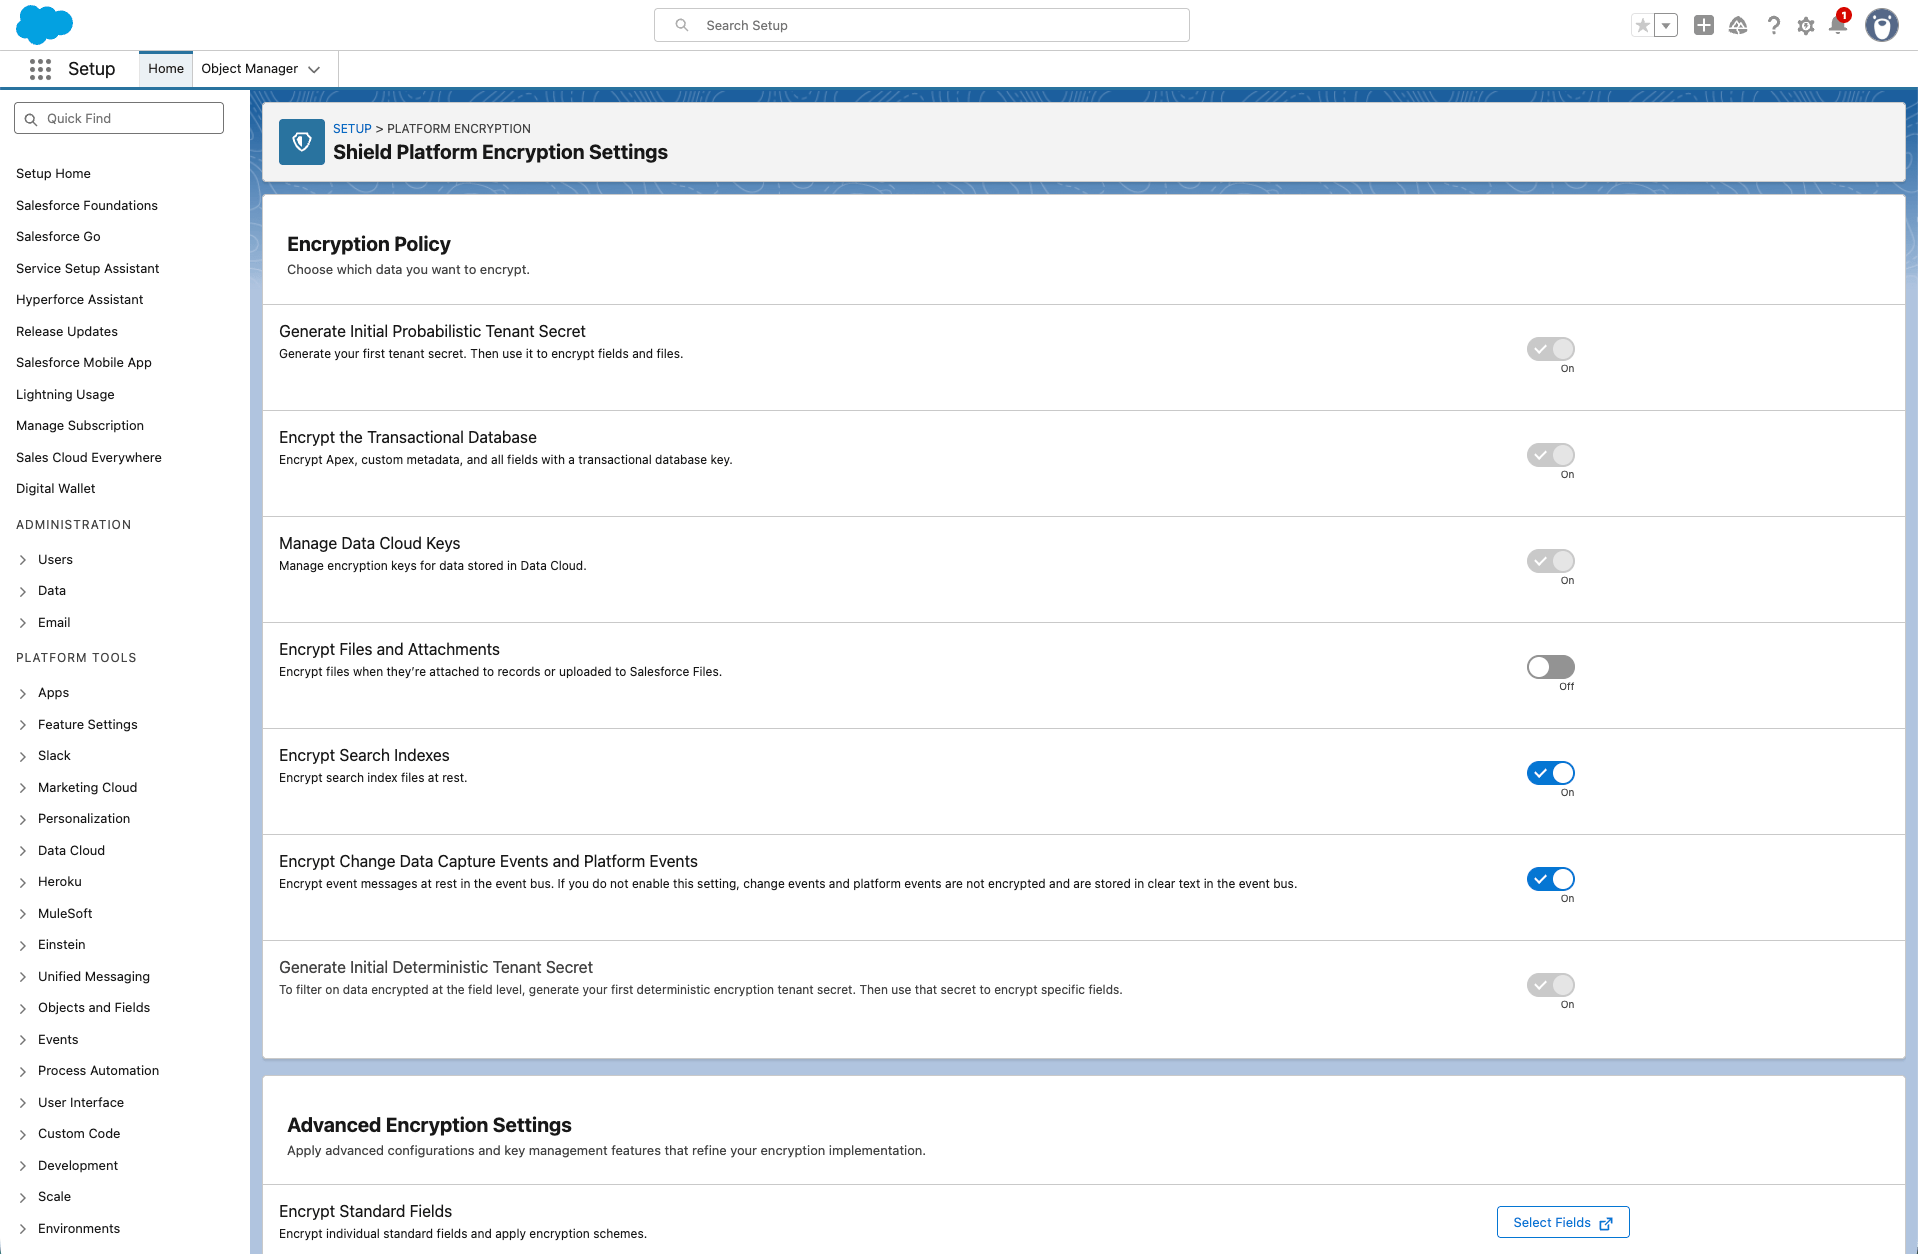This screenshot has height=1254, width=1918.
Task: Open the setup gear menu
Action: 1805,26
